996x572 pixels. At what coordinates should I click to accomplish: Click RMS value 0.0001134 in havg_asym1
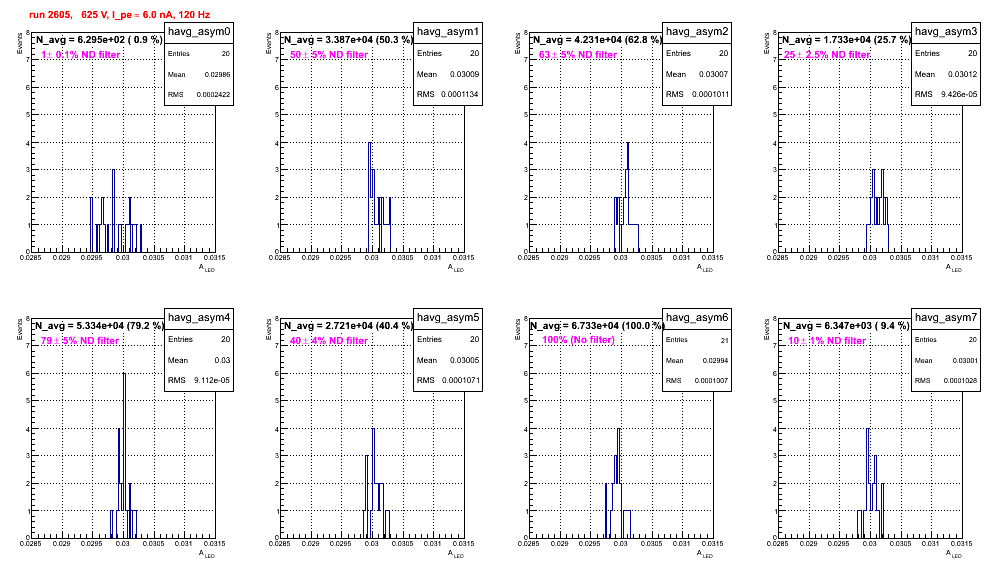coord(460,95)
